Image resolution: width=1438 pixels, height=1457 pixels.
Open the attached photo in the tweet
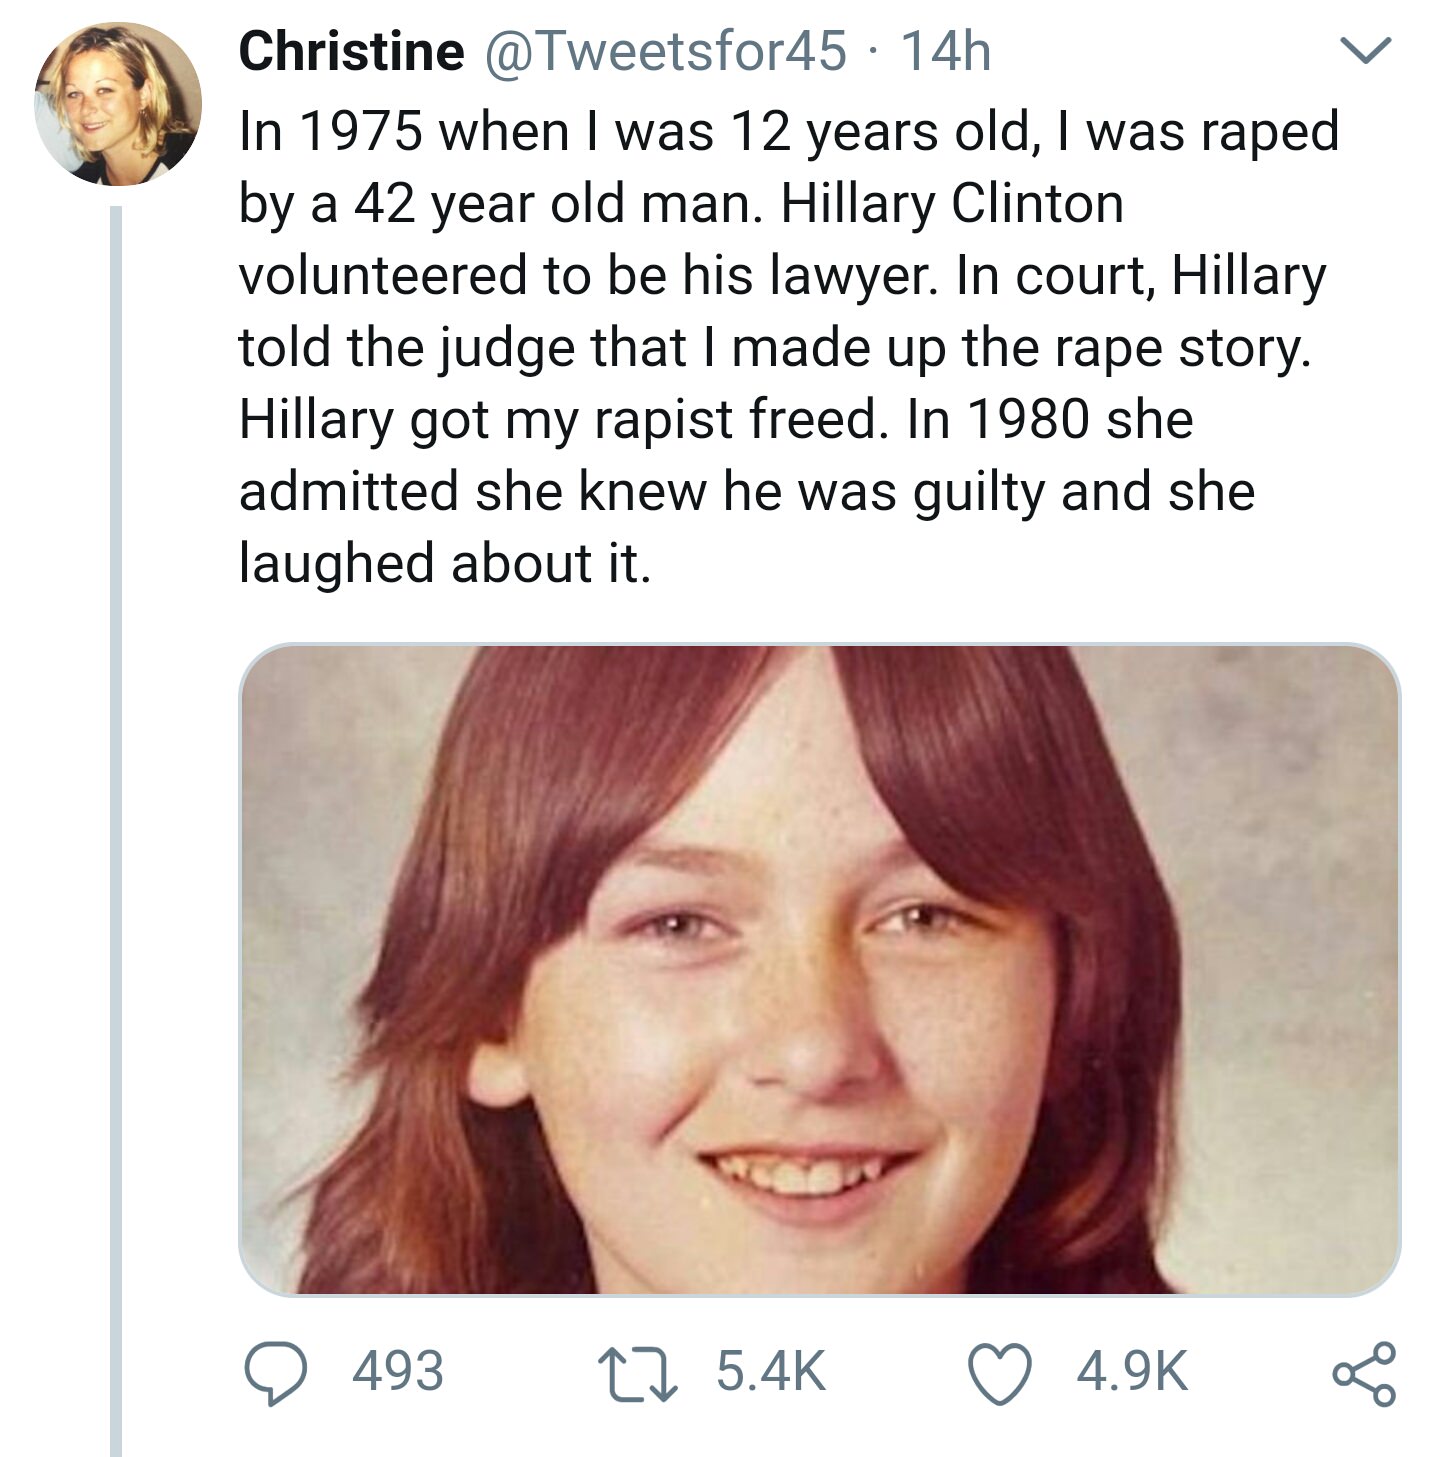[x=819, y=969]
